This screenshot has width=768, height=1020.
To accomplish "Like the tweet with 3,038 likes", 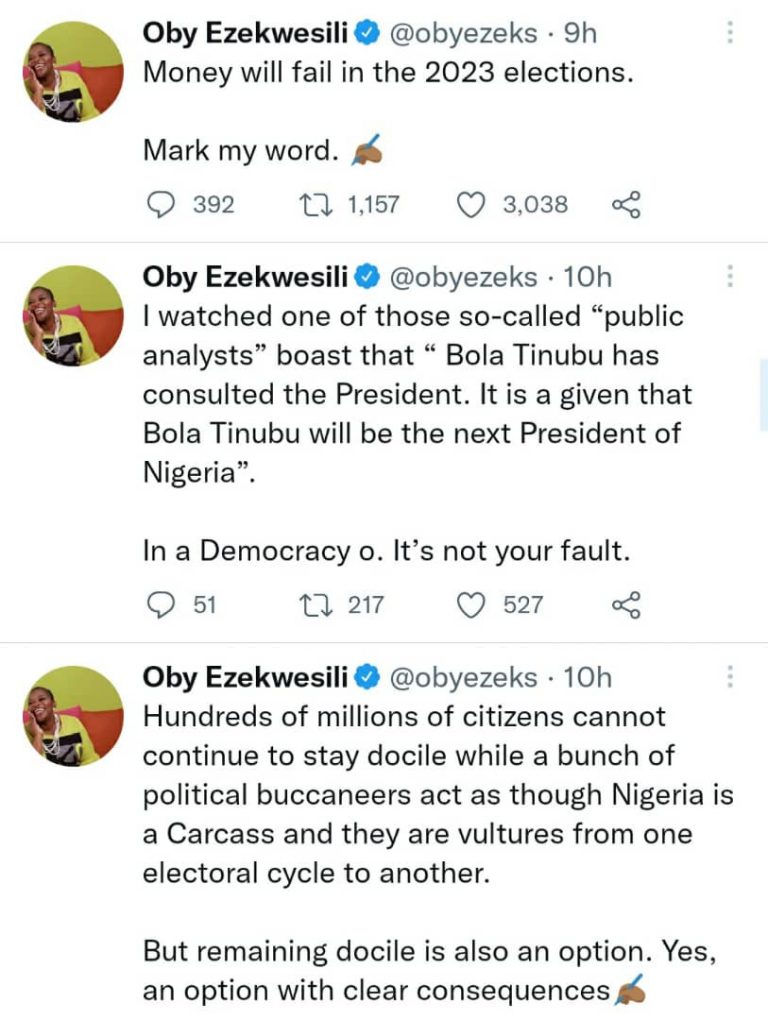I will [470, 205].
